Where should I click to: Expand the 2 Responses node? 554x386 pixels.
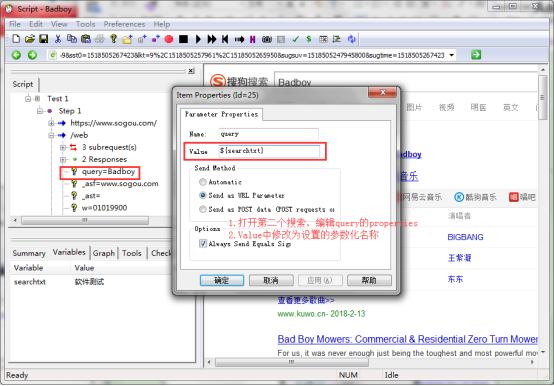63,159
